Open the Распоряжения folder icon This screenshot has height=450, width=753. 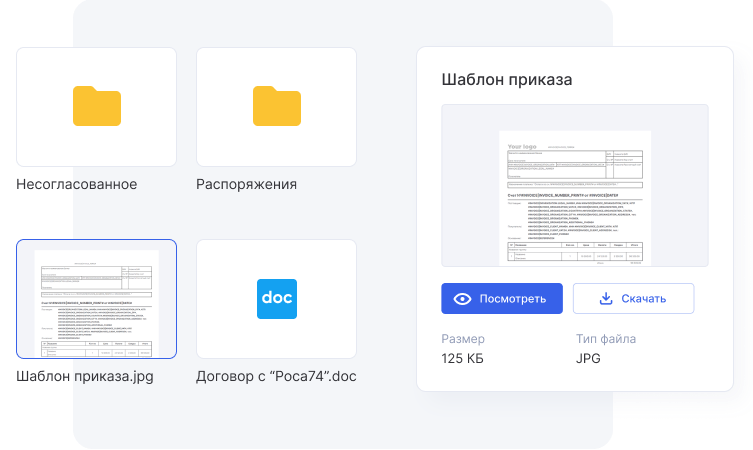(277, 106)
